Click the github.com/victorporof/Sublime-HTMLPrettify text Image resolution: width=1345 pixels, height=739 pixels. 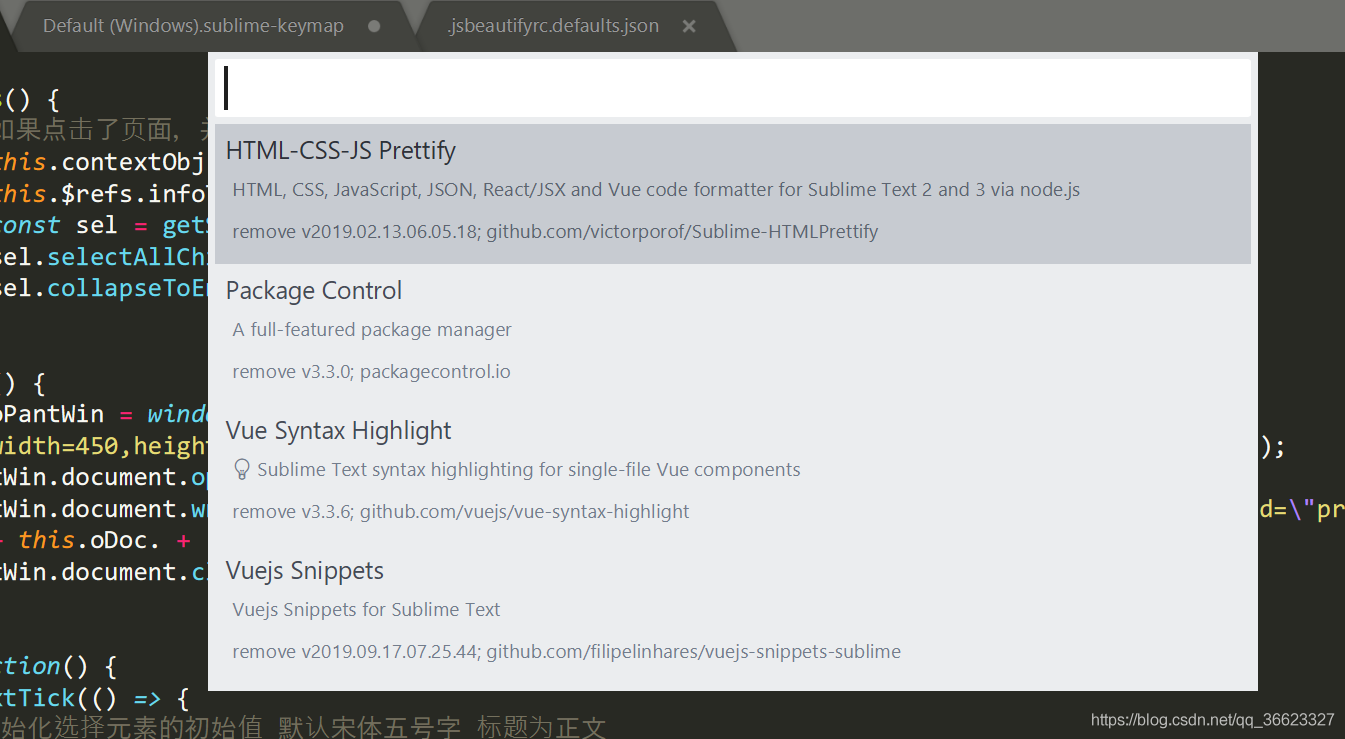click(682, 232)
